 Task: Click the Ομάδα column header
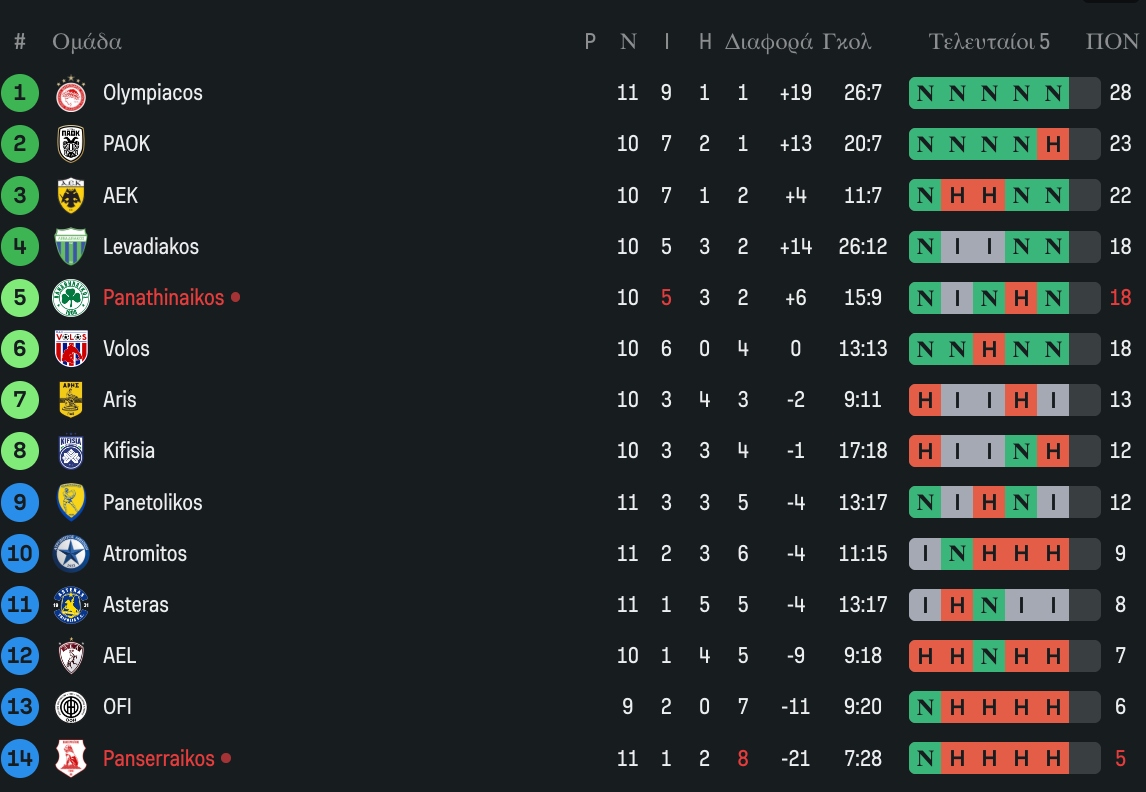pos(87,42)
